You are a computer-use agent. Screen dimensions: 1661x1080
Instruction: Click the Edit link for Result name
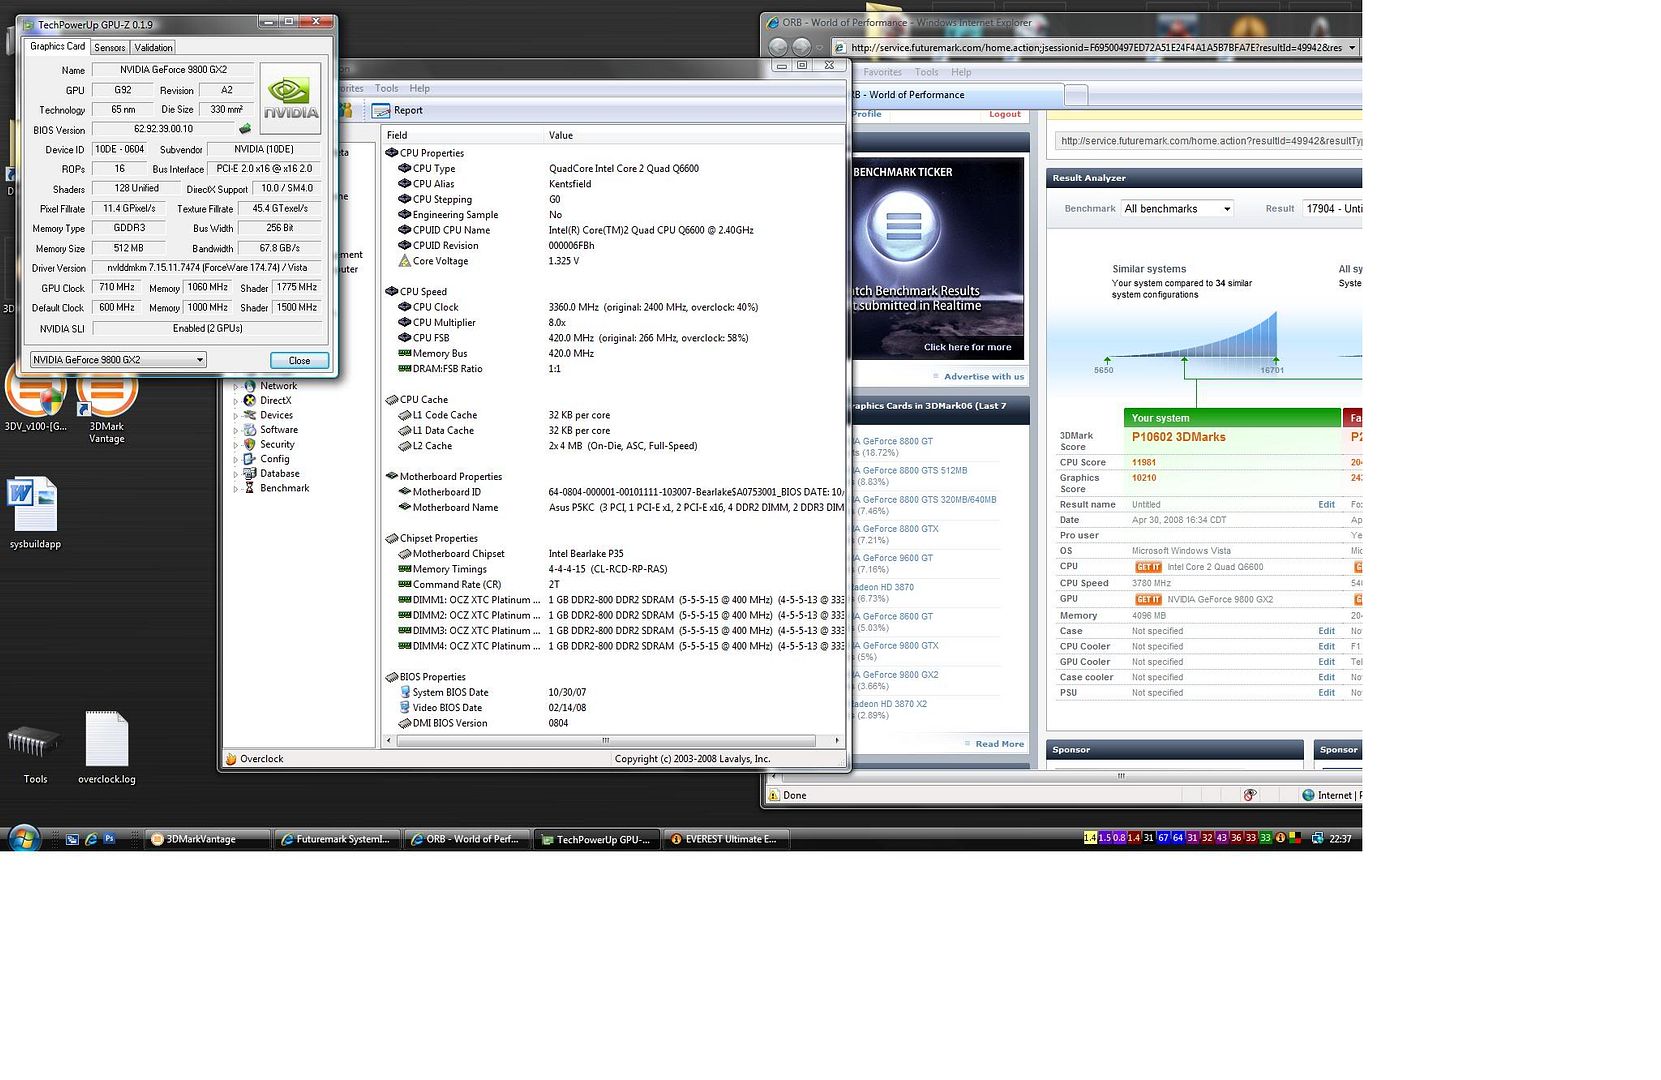1326,505
